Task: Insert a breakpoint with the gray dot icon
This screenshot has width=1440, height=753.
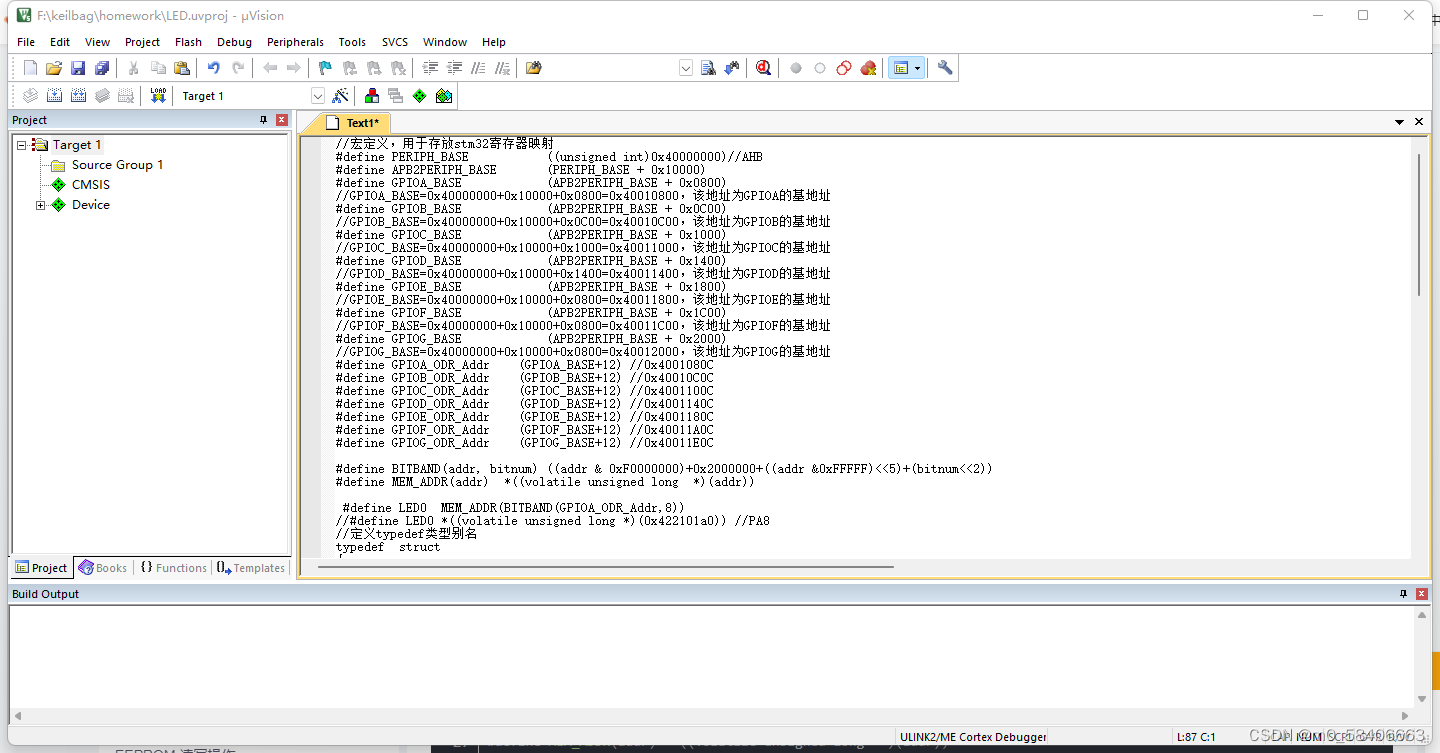Action: (x=796, y=68)
